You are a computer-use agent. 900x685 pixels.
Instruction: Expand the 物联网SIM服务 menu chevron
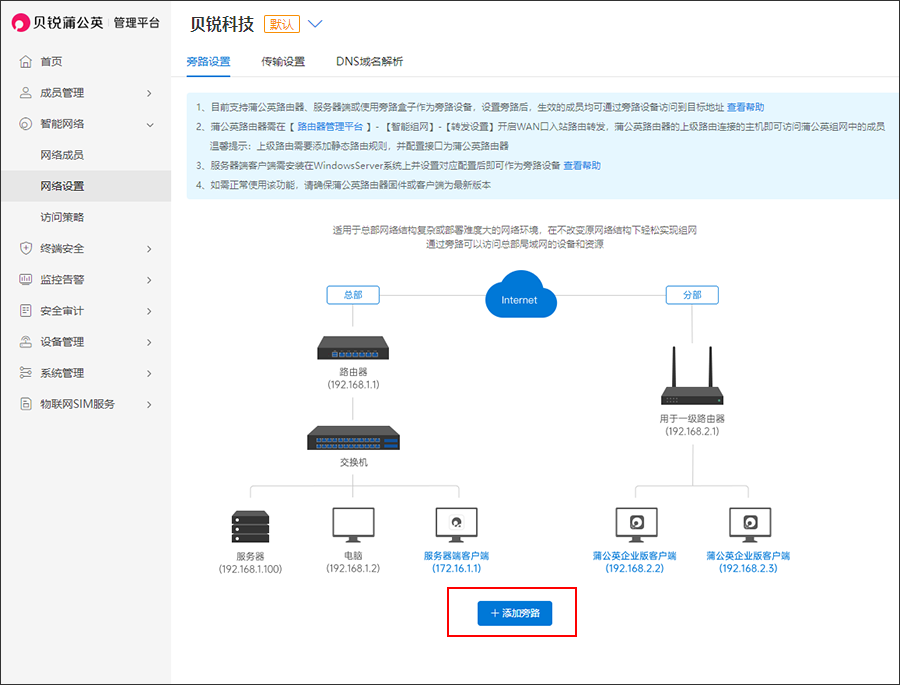click(149, 404)
